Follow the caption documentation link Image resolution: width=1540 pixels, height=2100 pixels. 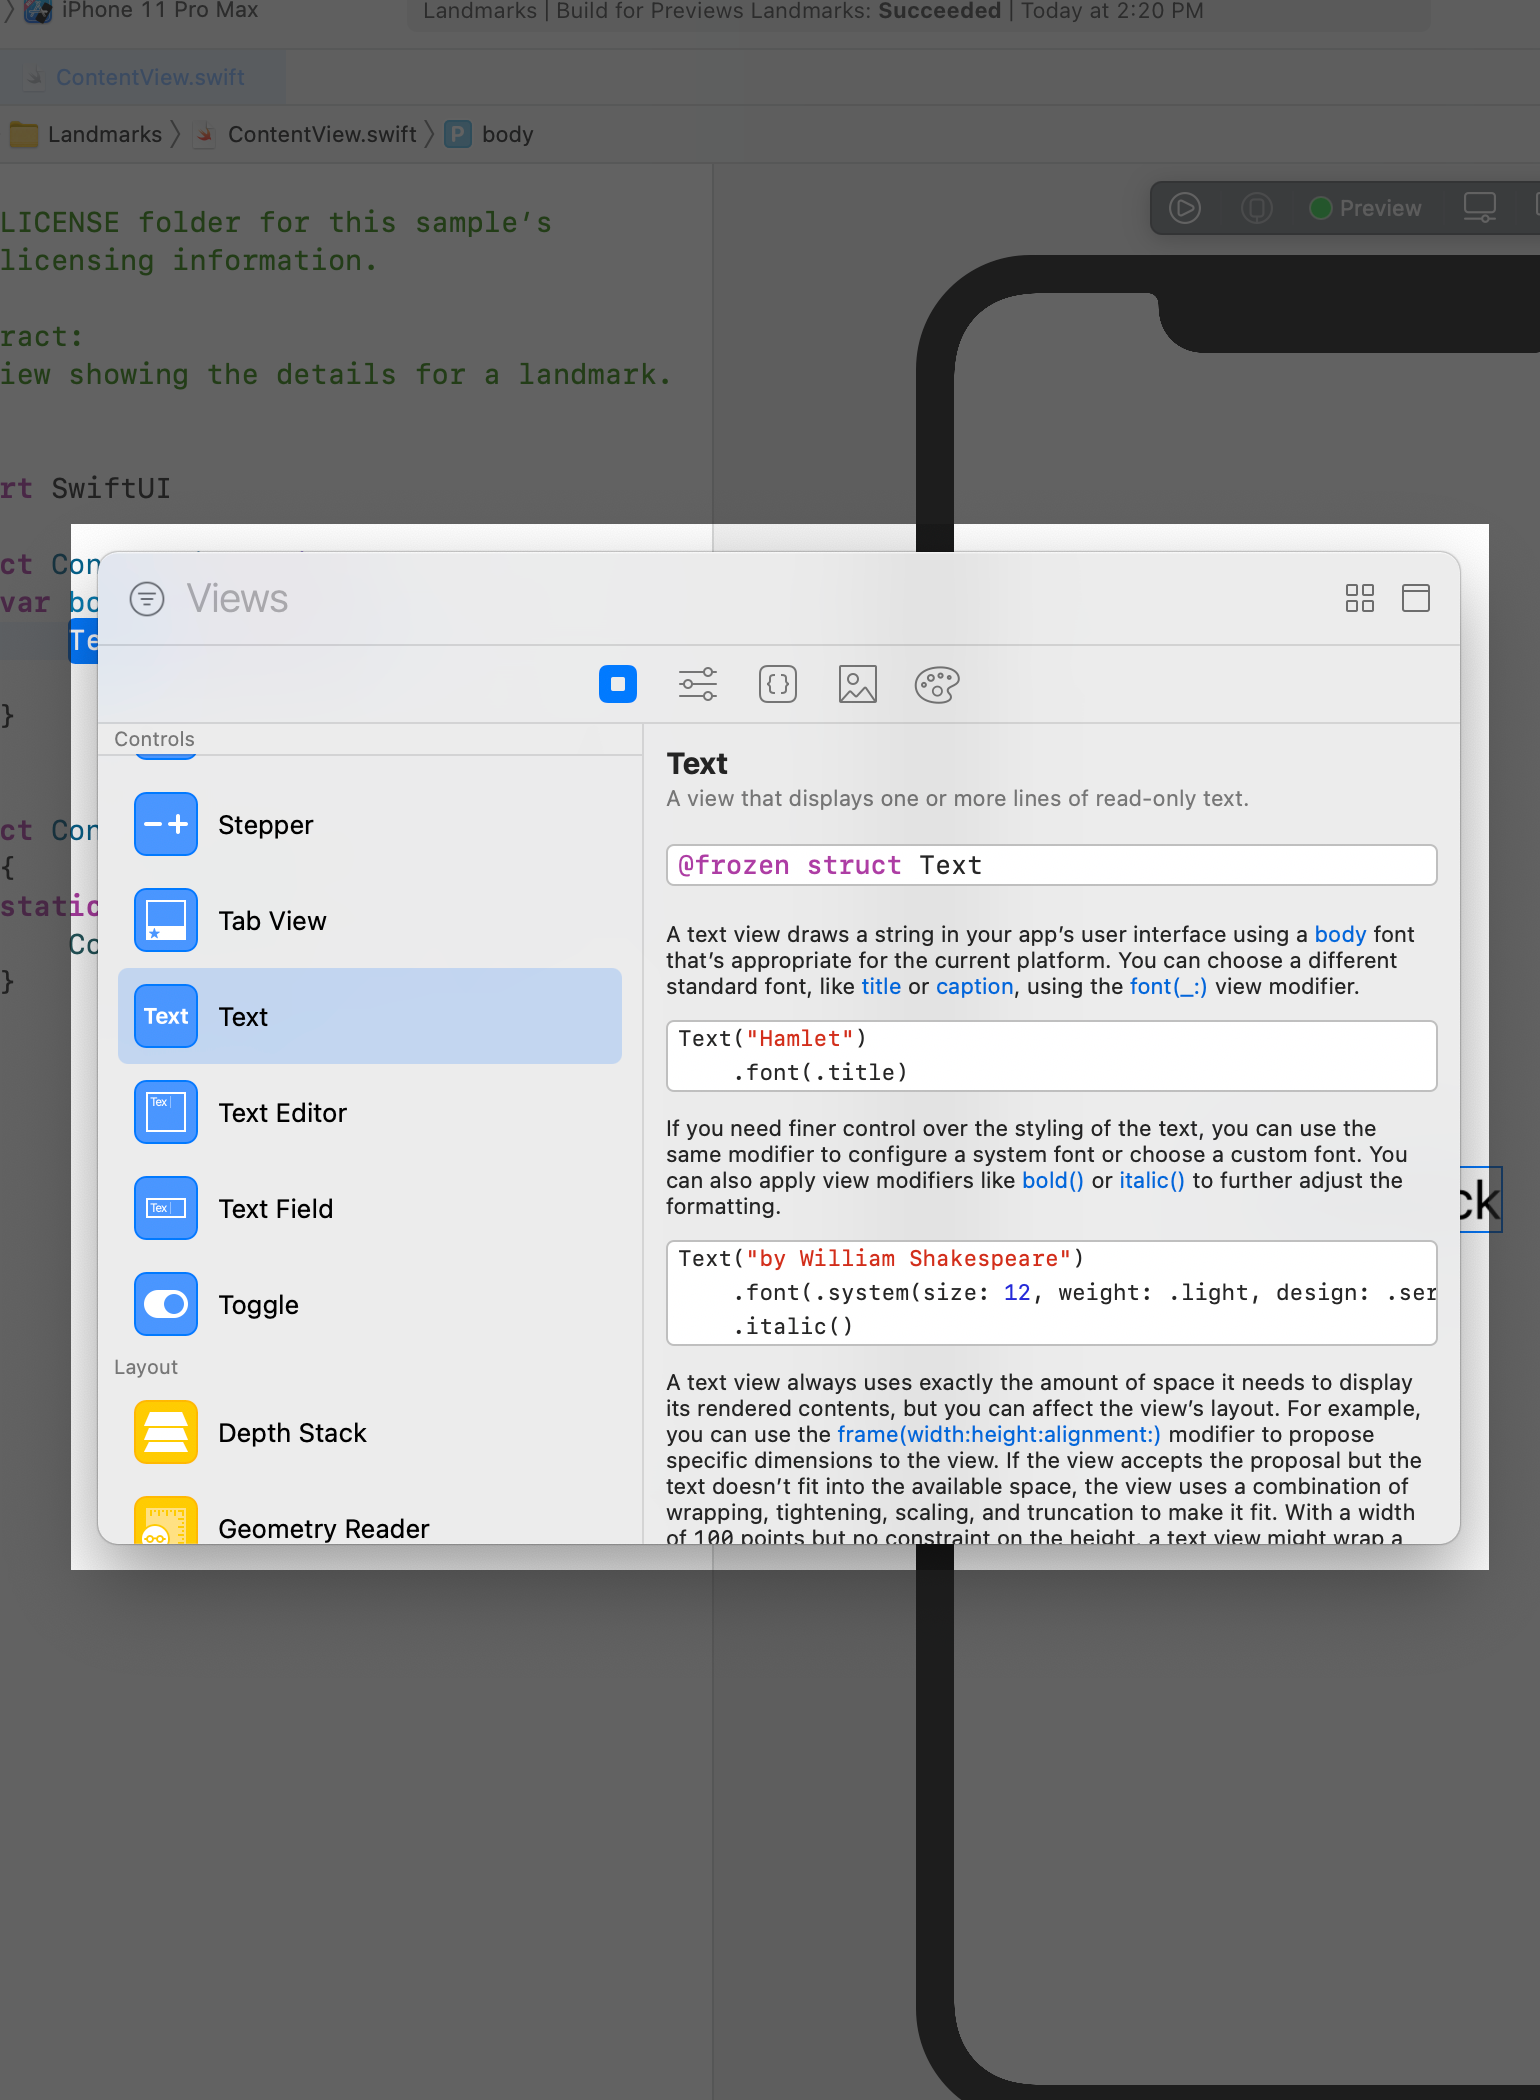974,987
